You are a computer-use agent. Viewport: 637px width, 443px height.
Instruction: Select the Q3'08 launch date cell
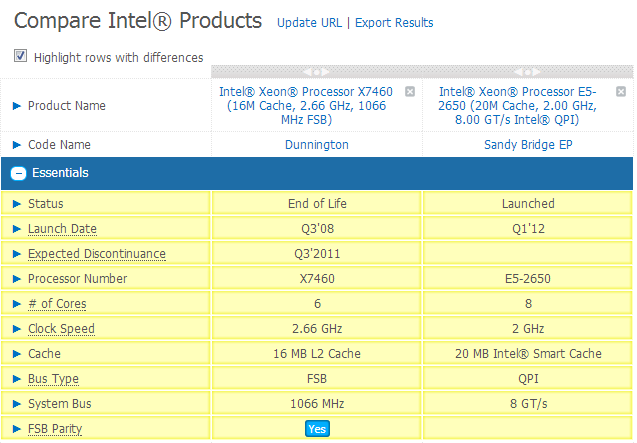[x=316, y=228]
